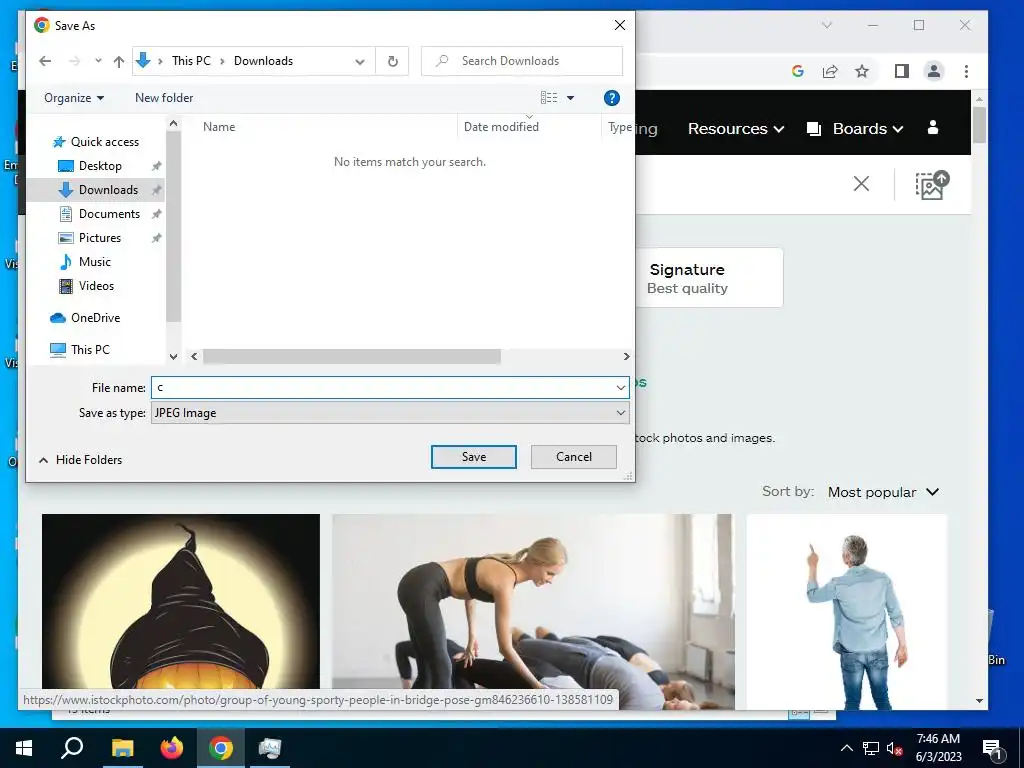Image resolution: width=1024 pixels, height=768 pixels.
Task: Open the yoga bridge pose photo
Action: [x=533, y=601]
